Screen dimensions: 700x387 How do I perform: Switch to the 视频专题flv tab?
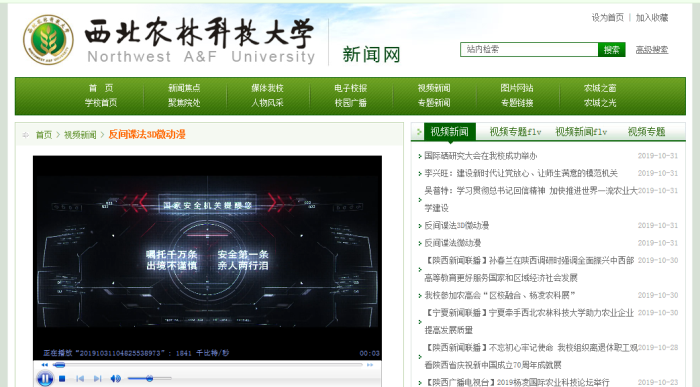click(x=515, y=132)
